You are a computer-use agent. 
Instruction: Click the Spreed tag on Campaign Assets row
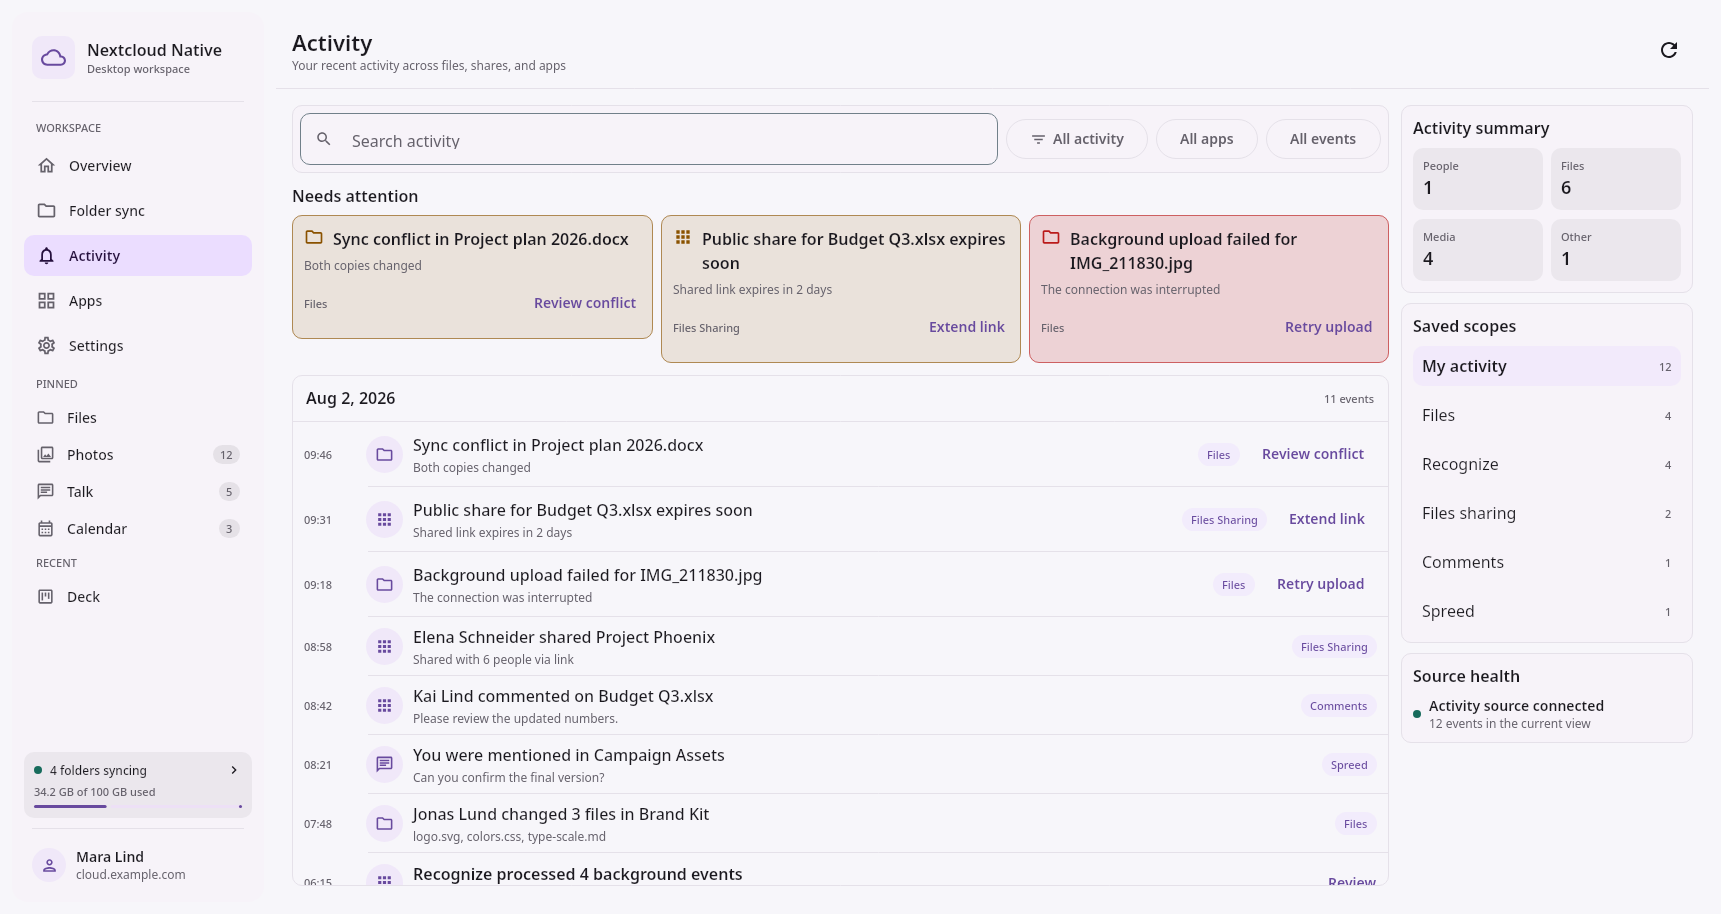tap(1349, 765)
